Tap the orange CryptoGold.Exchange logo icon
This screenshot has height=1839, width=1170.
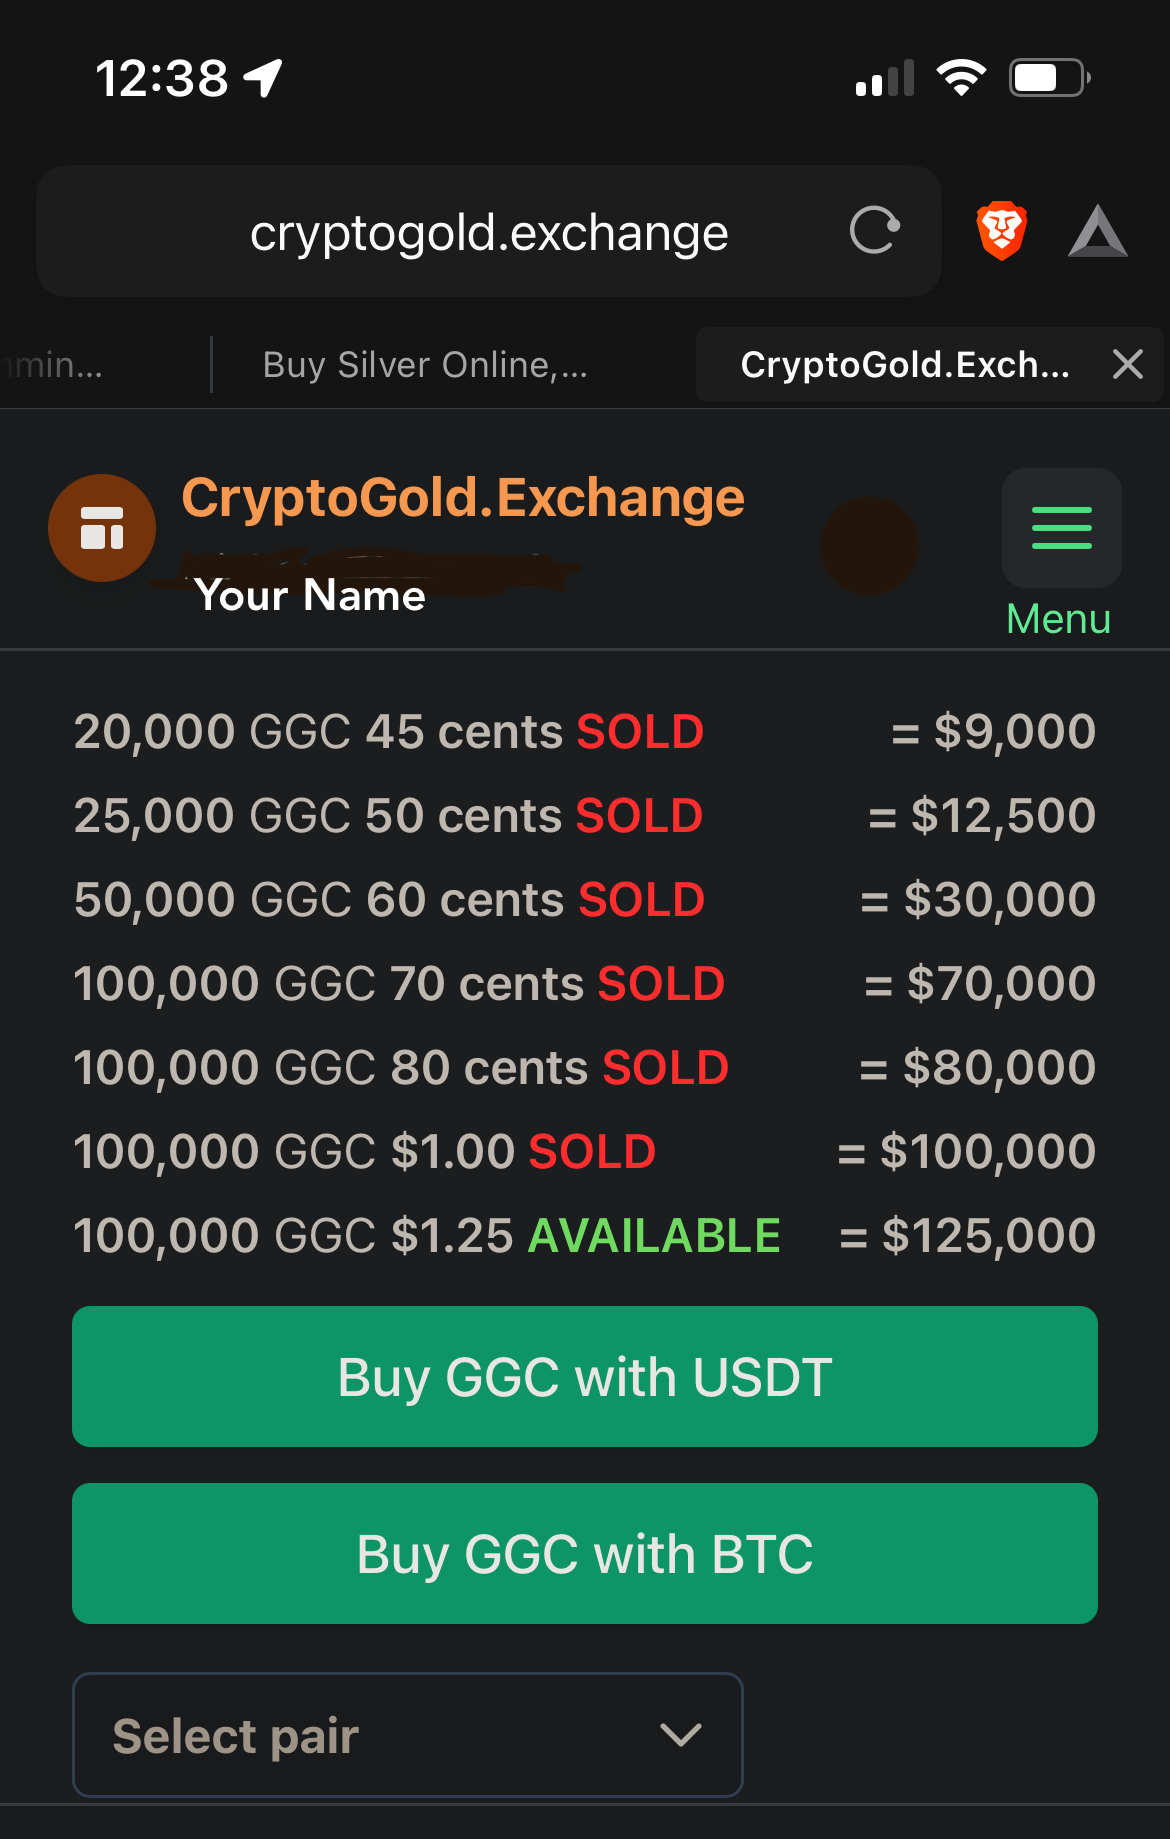click(102, 528)
